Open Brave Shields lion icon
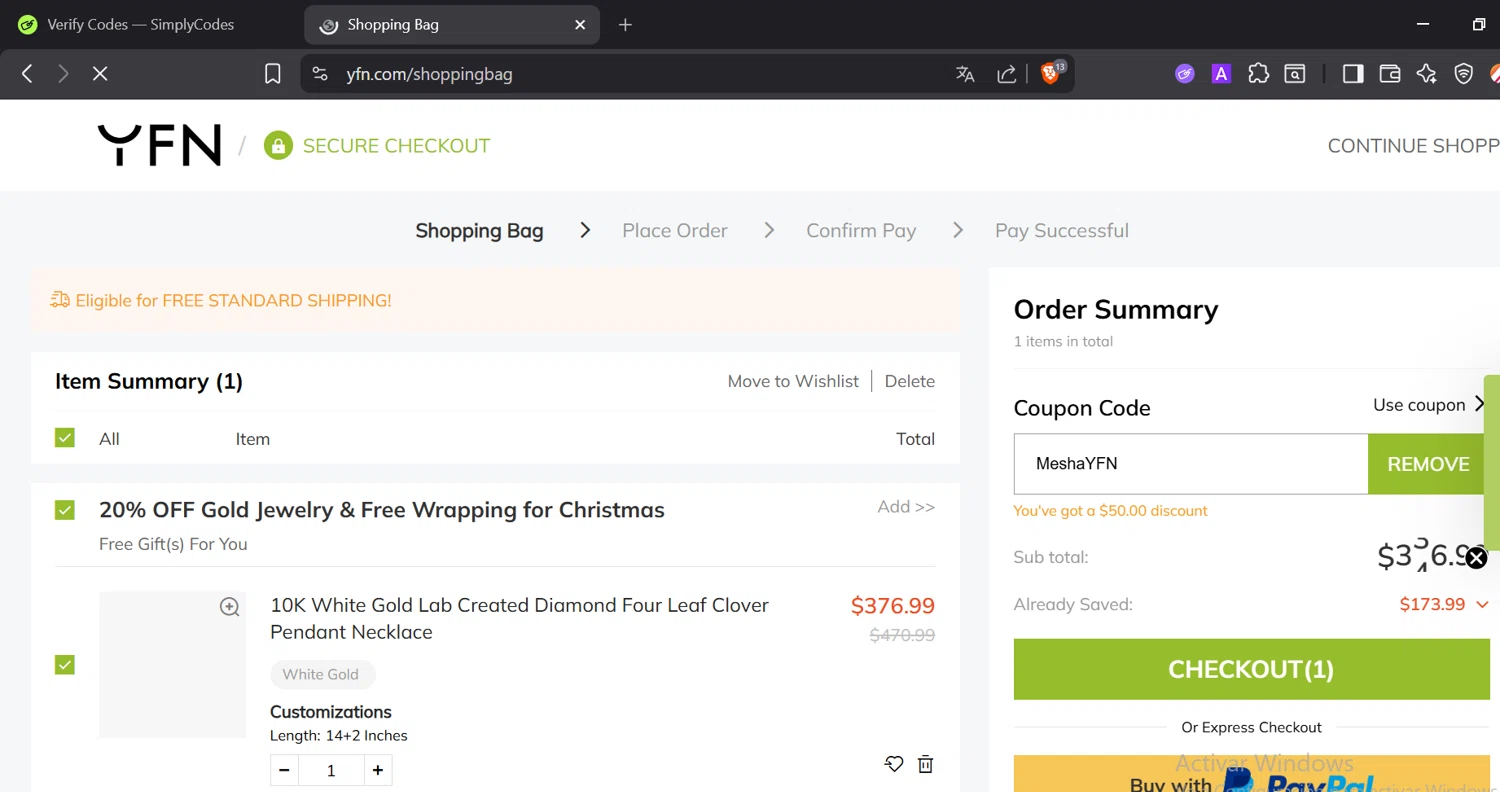Screen dimensions: 1500x792 coord(1050,73)
